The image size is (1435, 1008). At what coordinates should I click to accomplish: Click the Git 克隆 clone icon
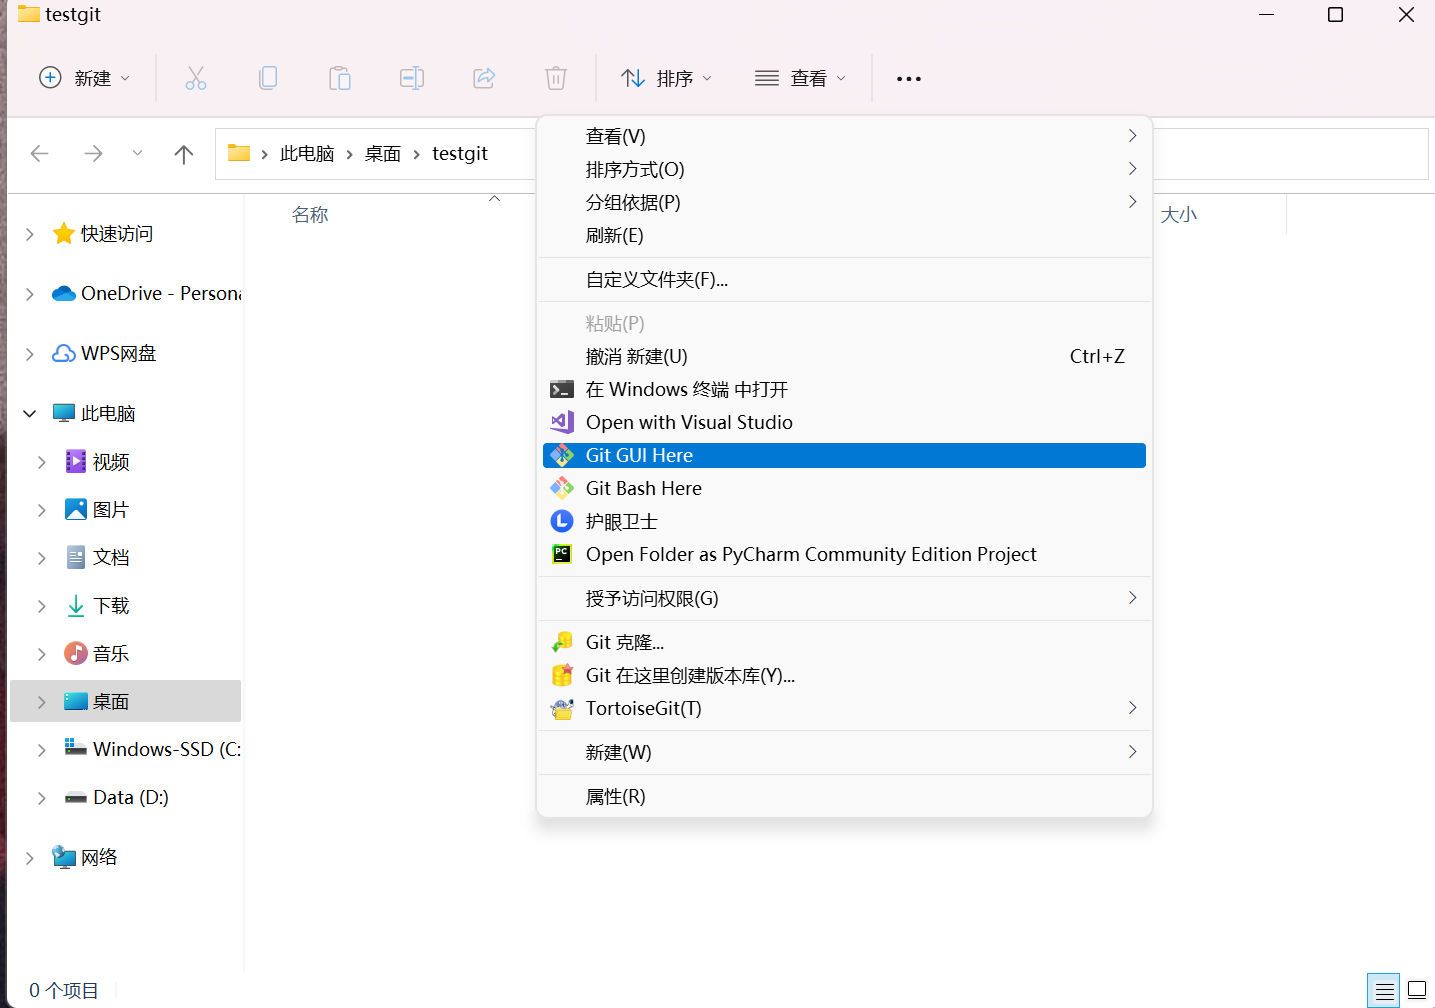tap(562, 641)
